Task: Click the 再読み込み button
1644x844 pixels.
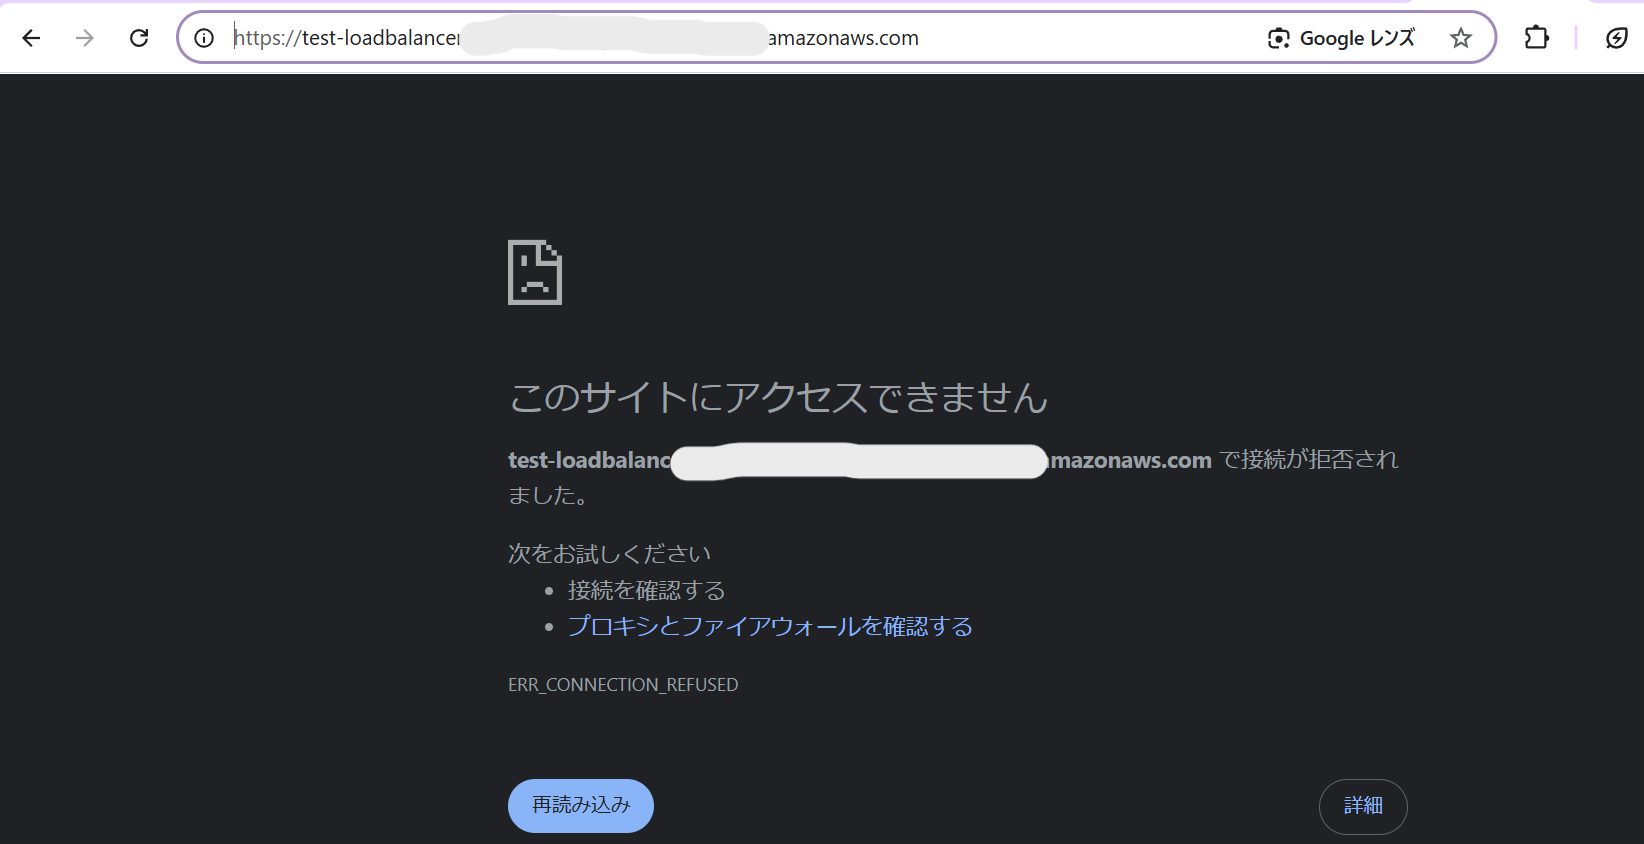Action: point(581,806)
